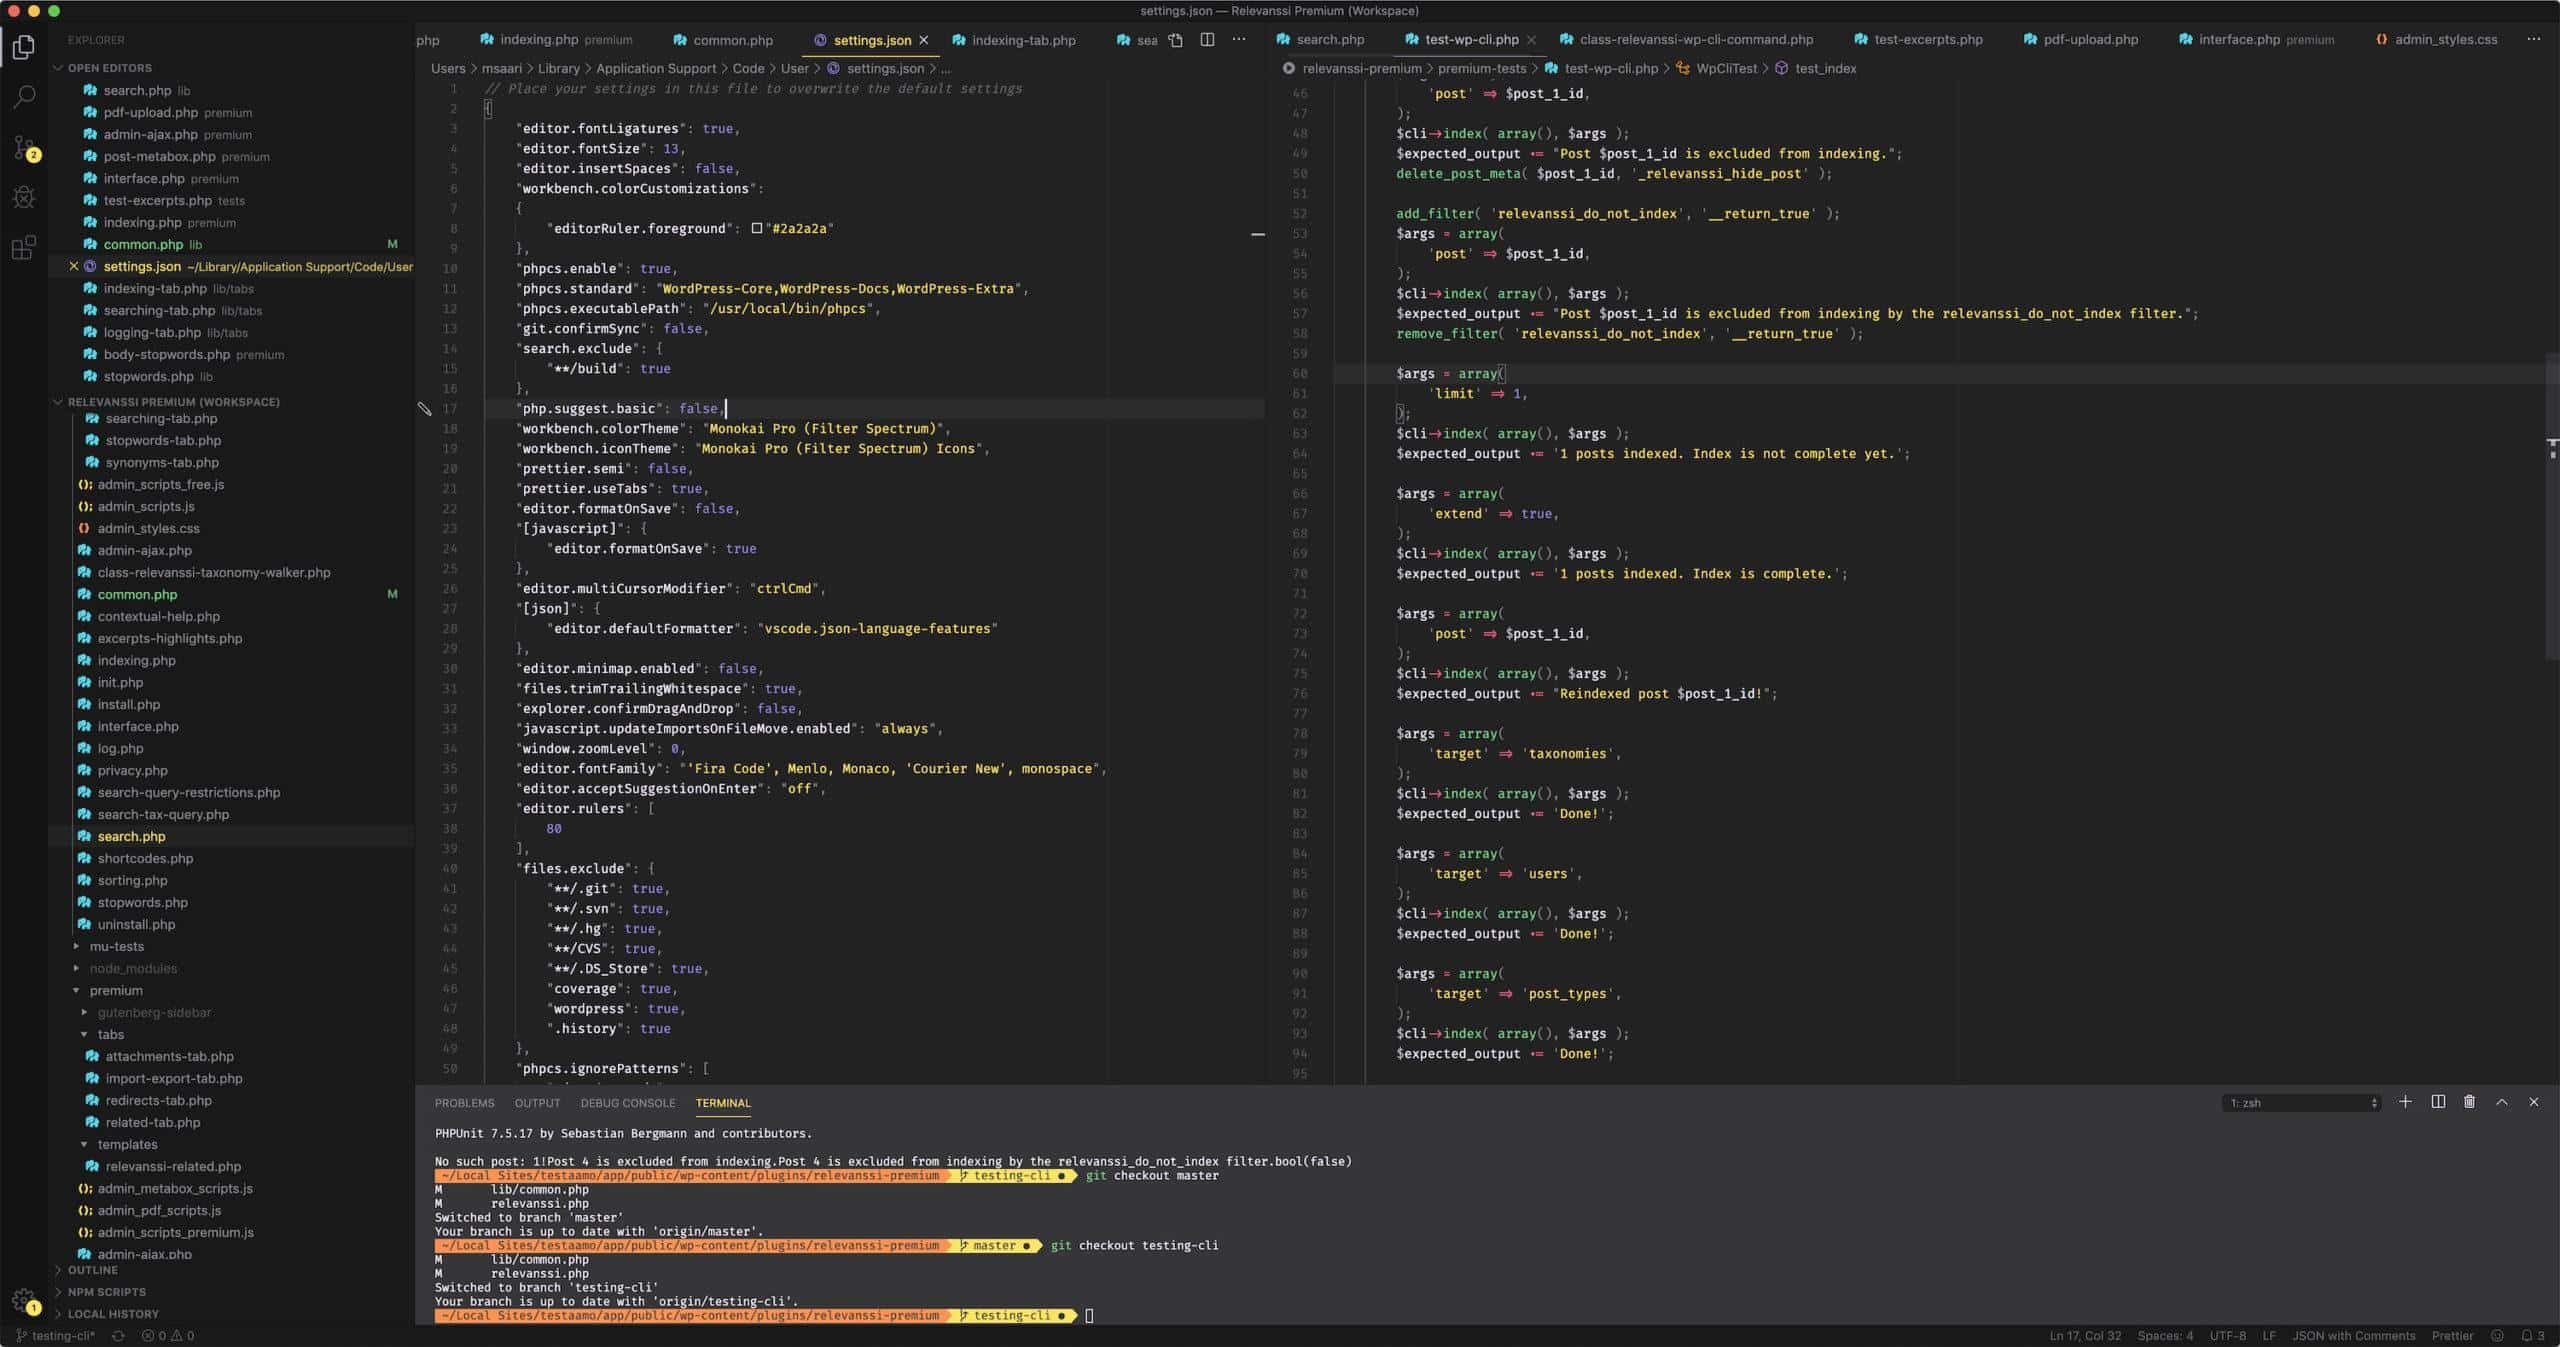Select the Explorer icon in activity bar
Screen dimensions: 2560x1347
click(x=24, y=46)
